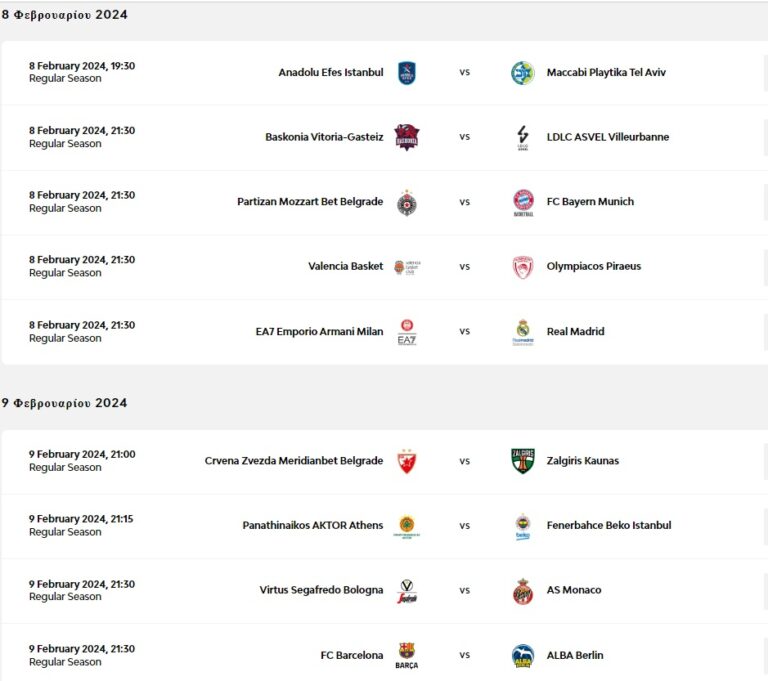Click the Olympiacos Piraeus team logo

pos(523,267)
